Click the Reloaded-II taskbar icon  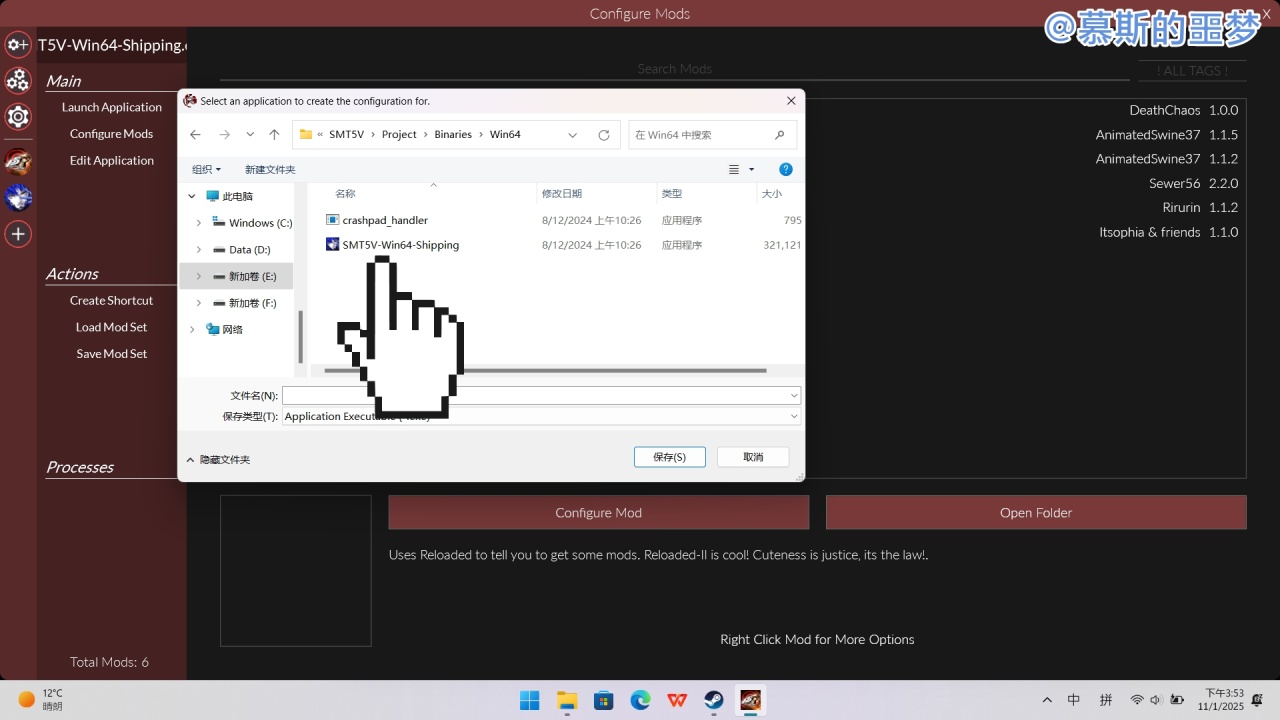tap(750, 700)
